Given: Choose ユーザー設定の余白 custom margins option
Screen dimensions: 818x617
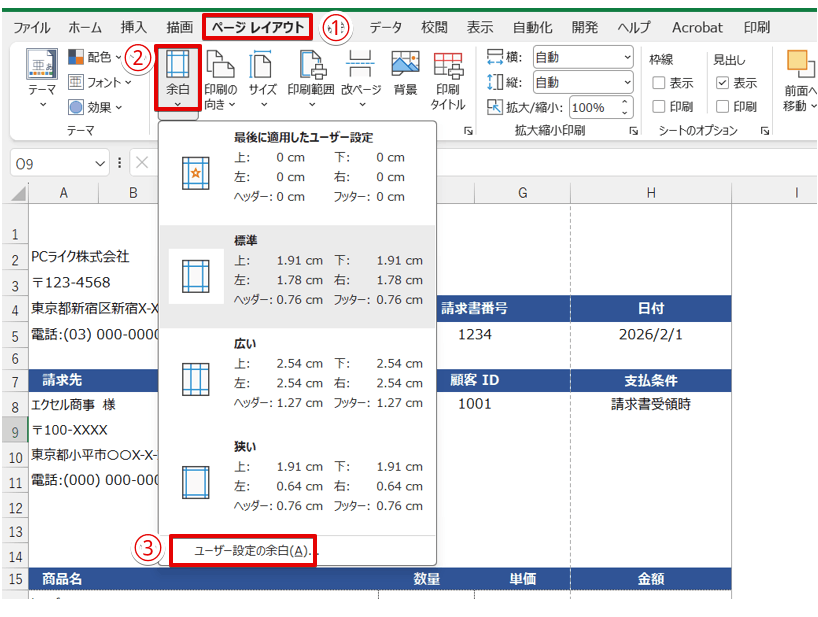Looking at the screenshot, I should click(x=243, y=551).
